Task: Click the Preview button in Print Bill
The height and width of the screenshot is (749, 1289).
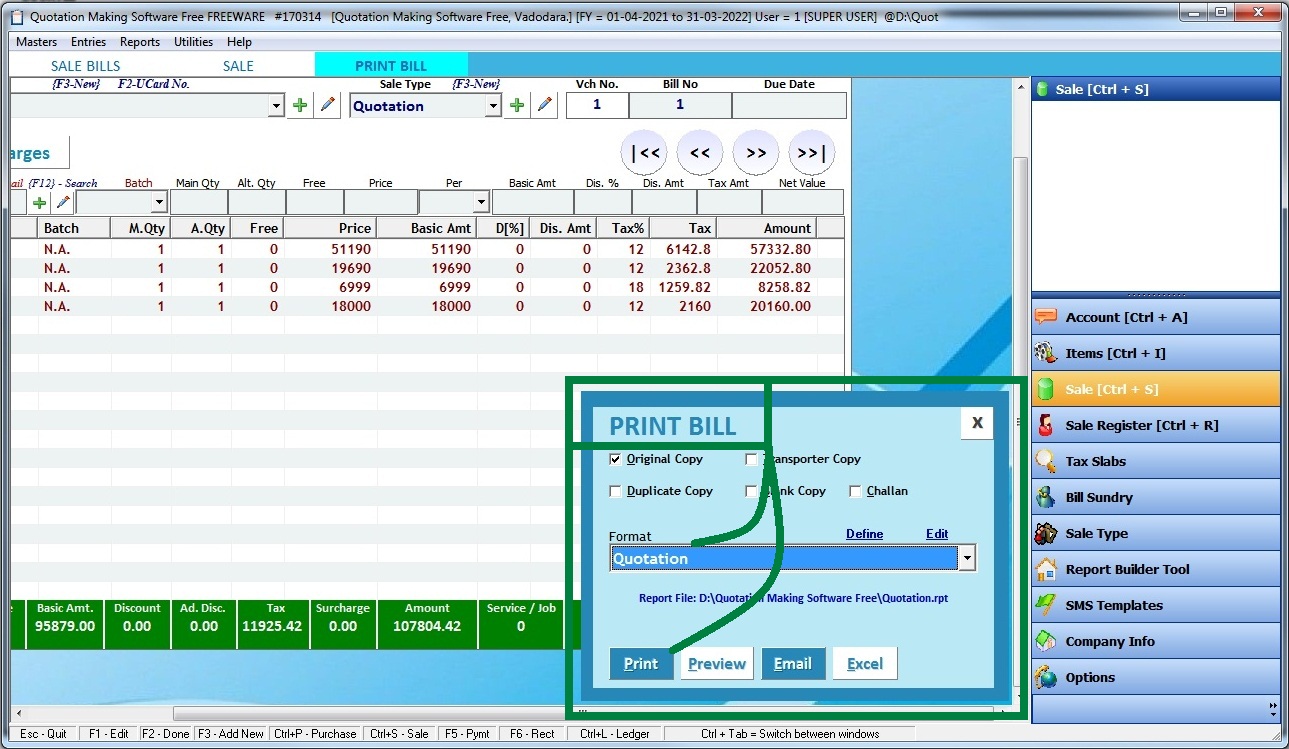Action: 716,663
